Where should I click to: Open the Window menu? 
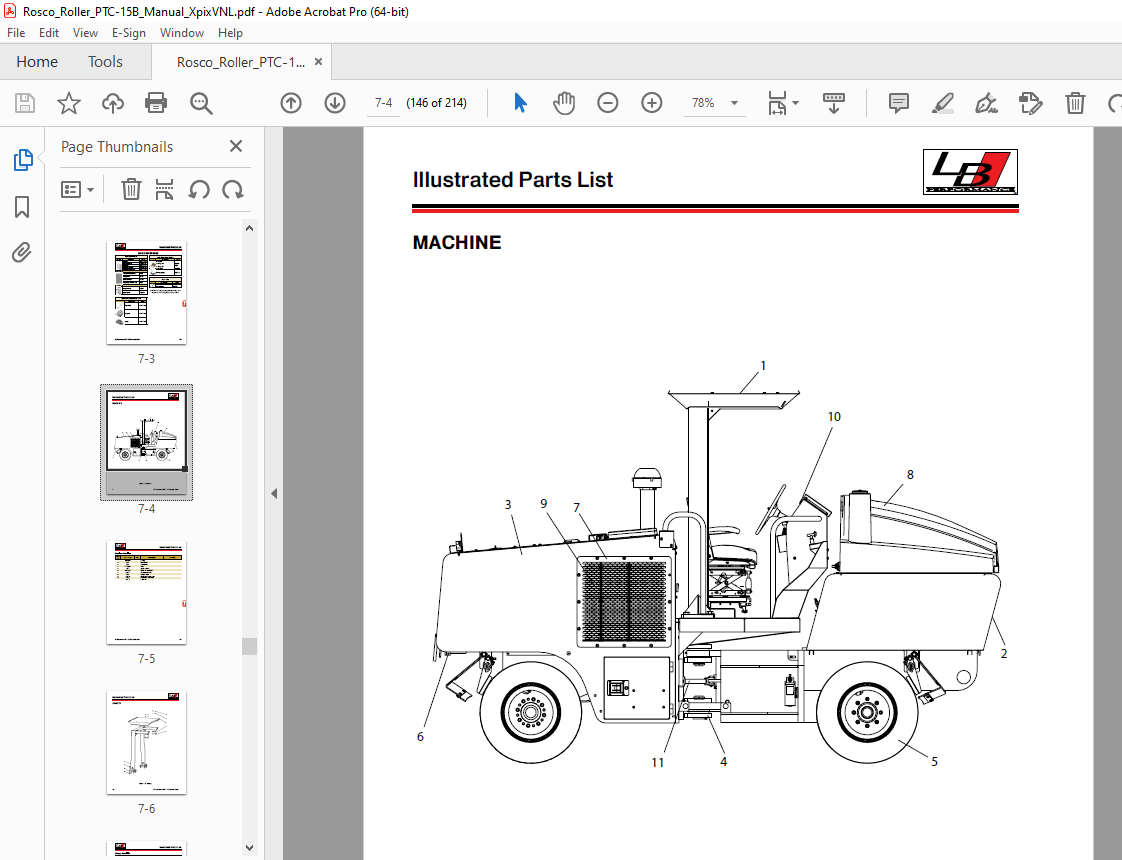(182, 33)
